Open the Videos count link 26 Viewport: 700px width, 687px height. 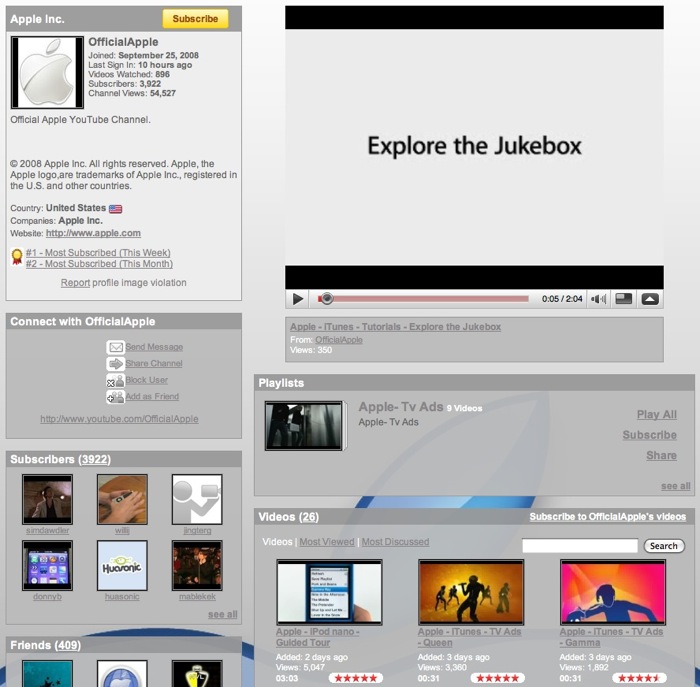309,517
